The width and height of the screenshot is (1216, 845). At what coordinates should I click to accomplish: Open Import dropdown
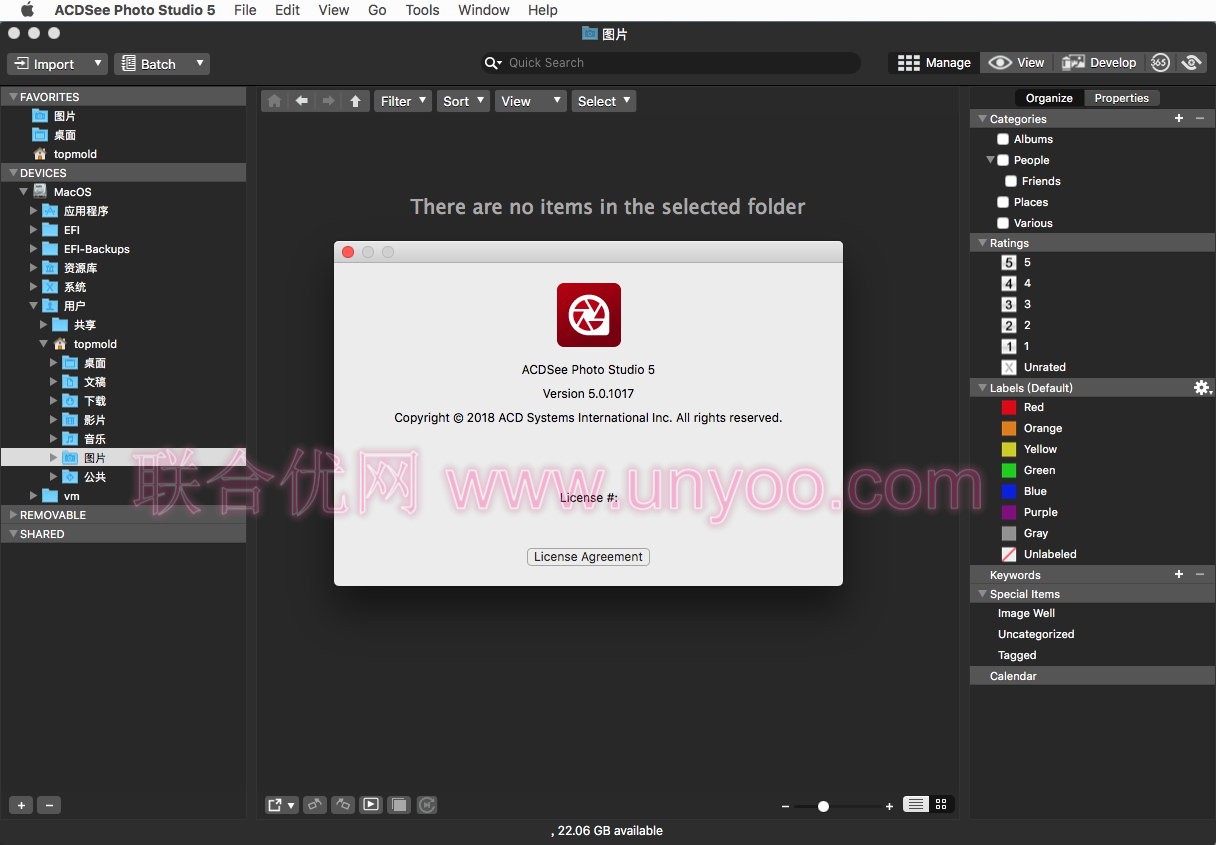[x=57, y=64]
